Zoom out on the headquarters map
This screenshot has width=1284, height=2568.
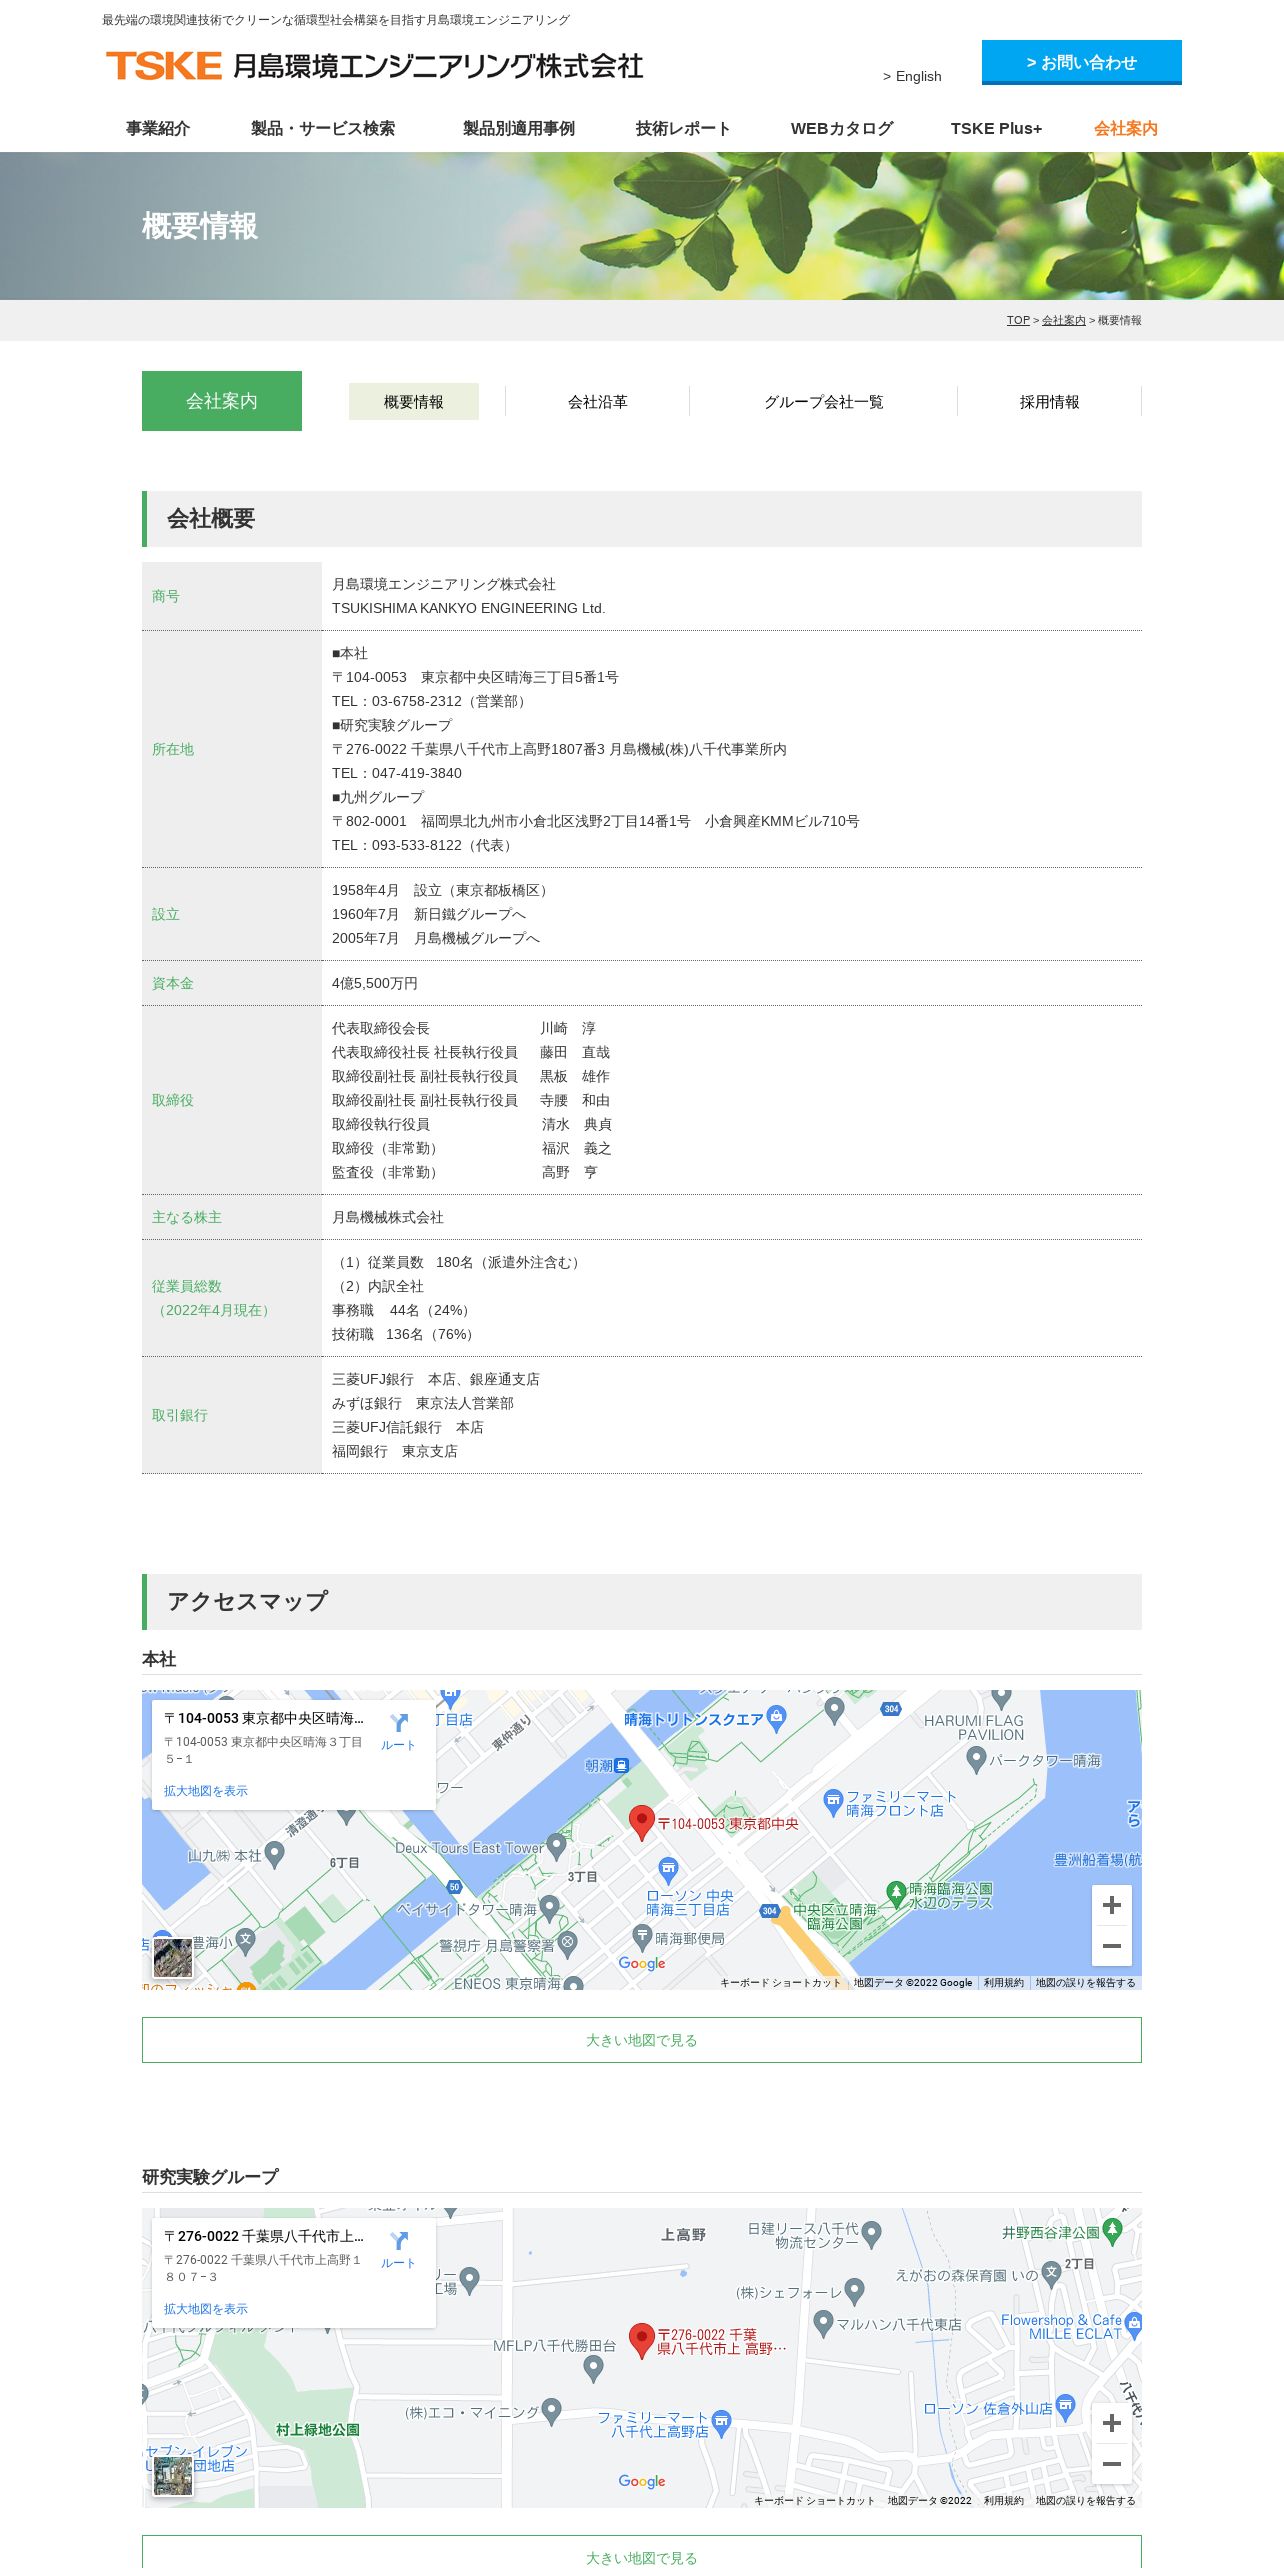pos(1111,1946)
